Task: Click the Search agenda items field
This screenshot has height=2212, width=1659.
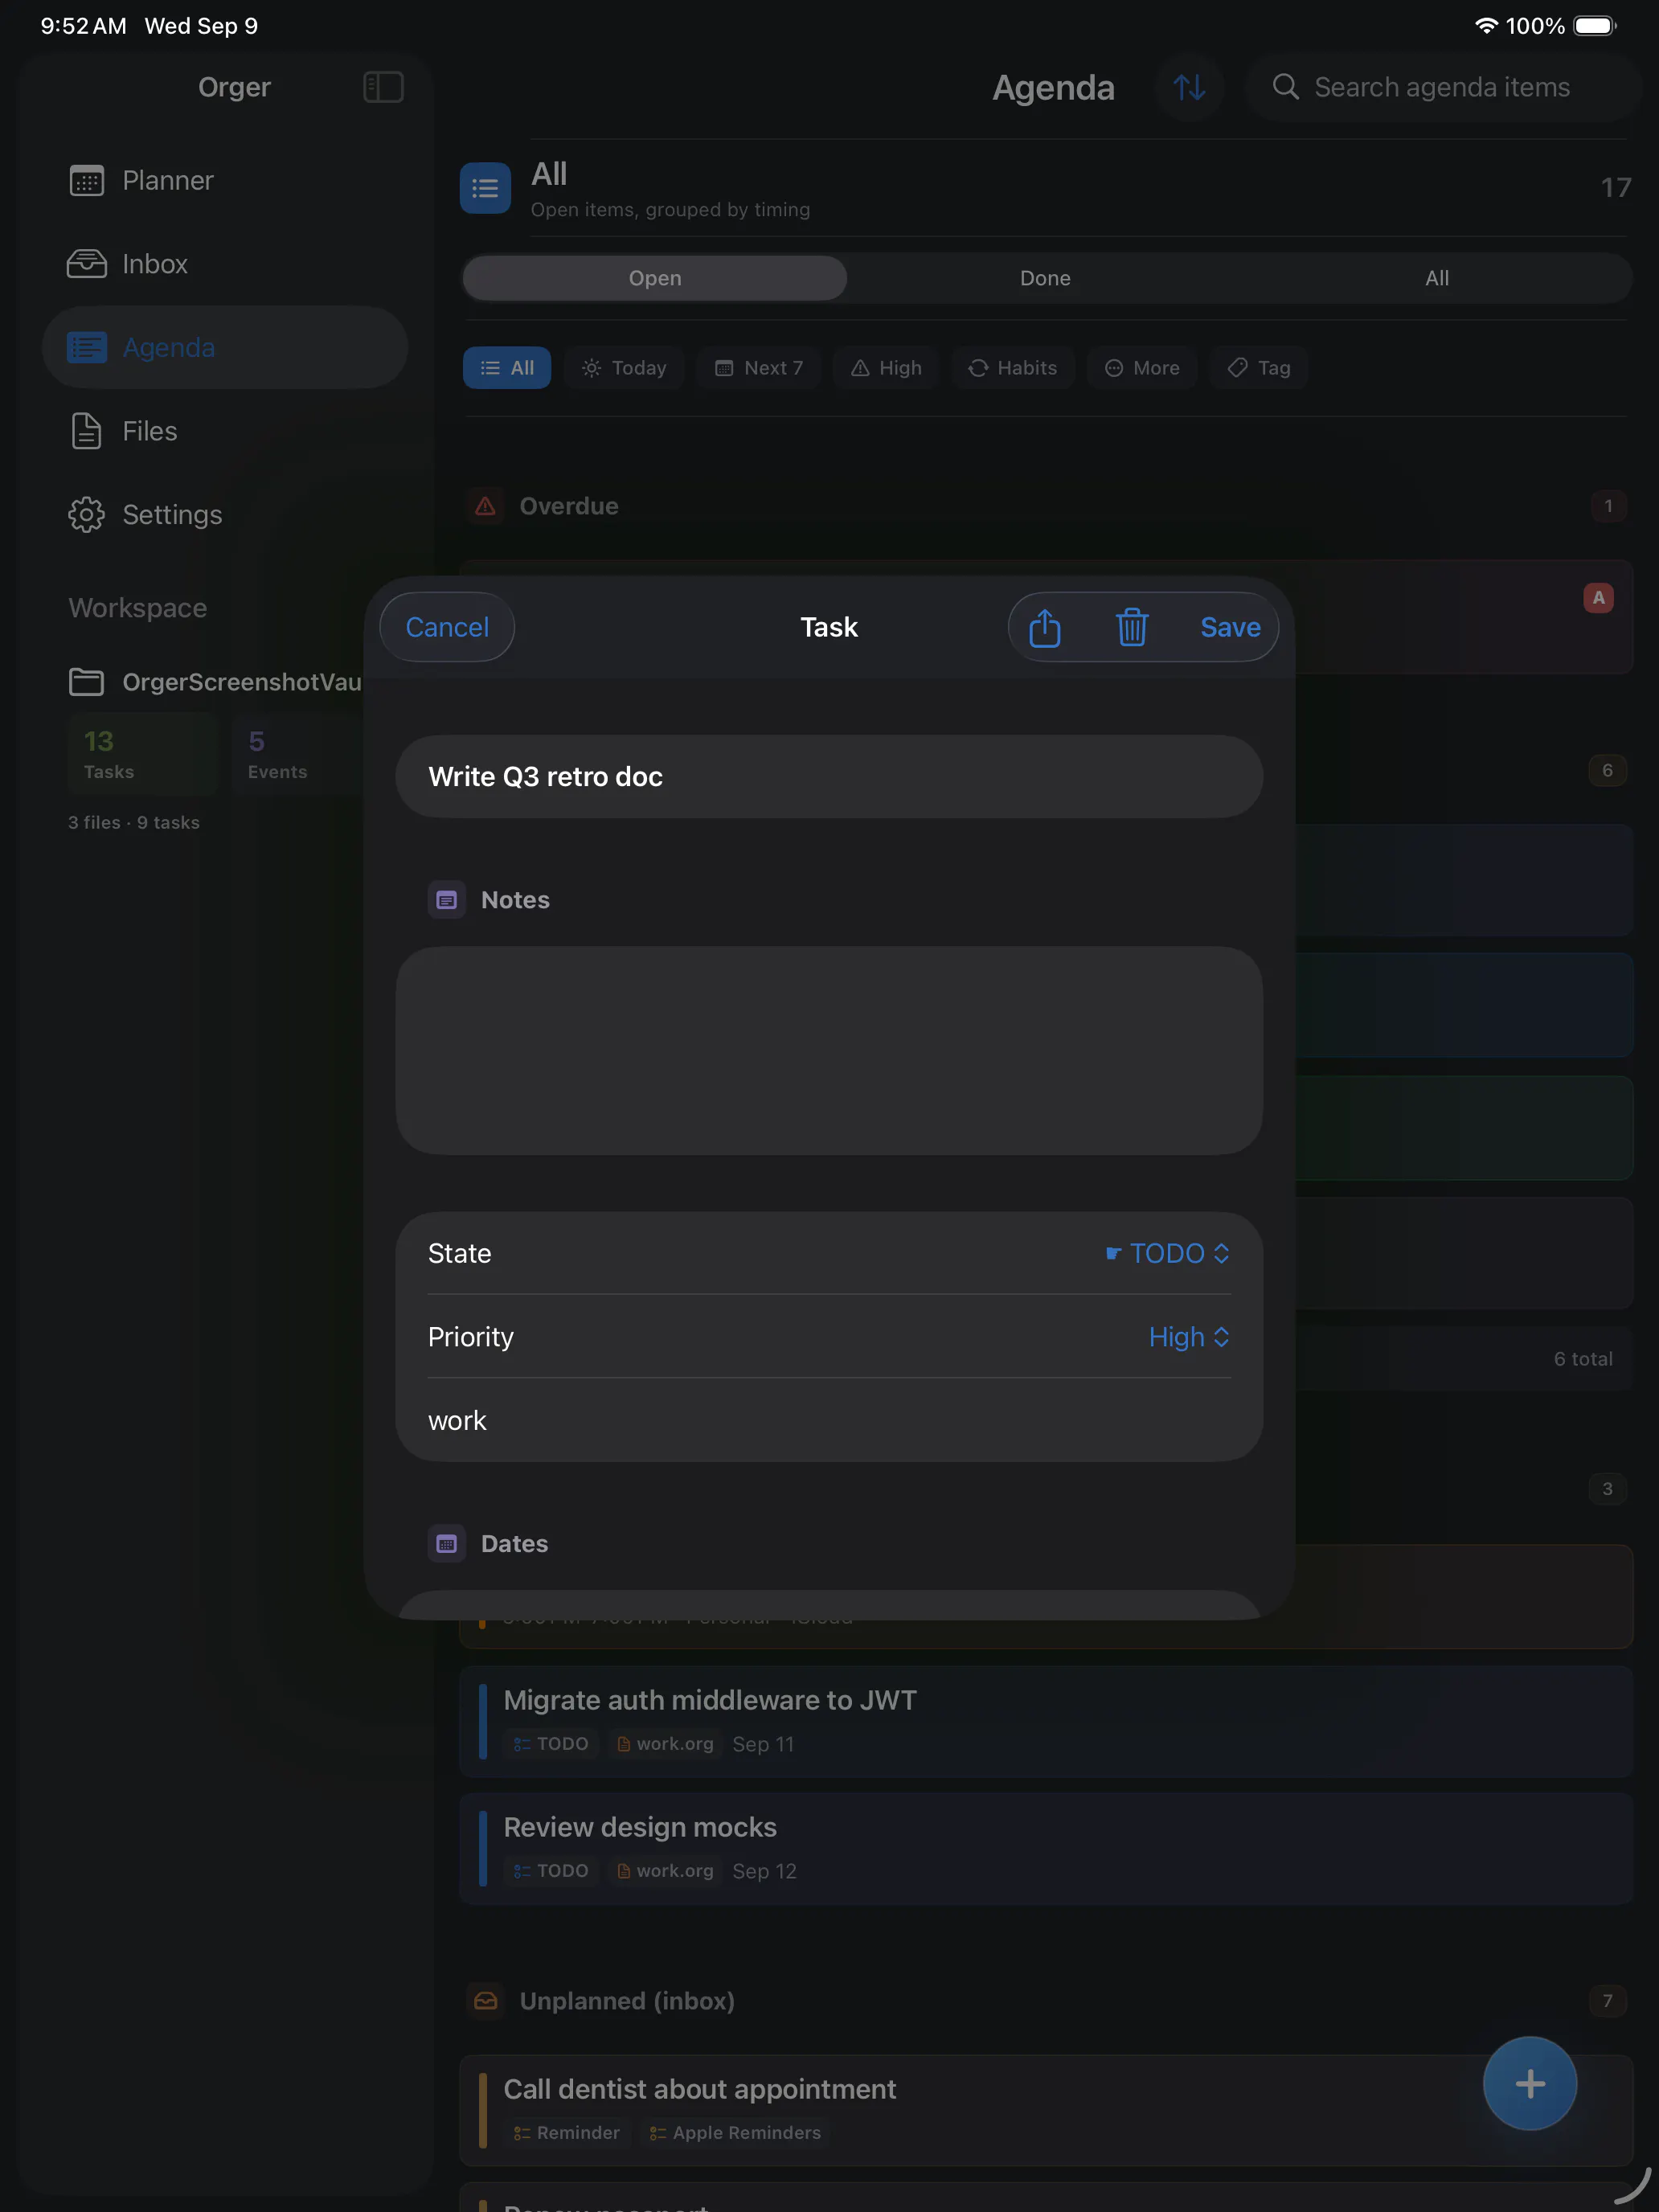Action: tap(1443, 87)
